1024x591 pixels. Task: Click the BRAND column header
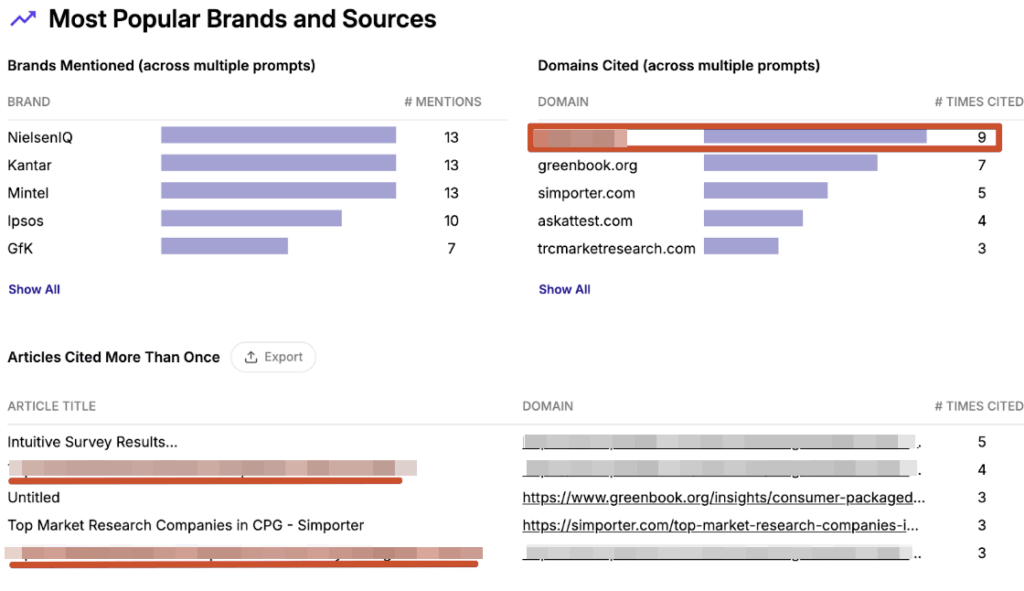click(x=29, y=102)
